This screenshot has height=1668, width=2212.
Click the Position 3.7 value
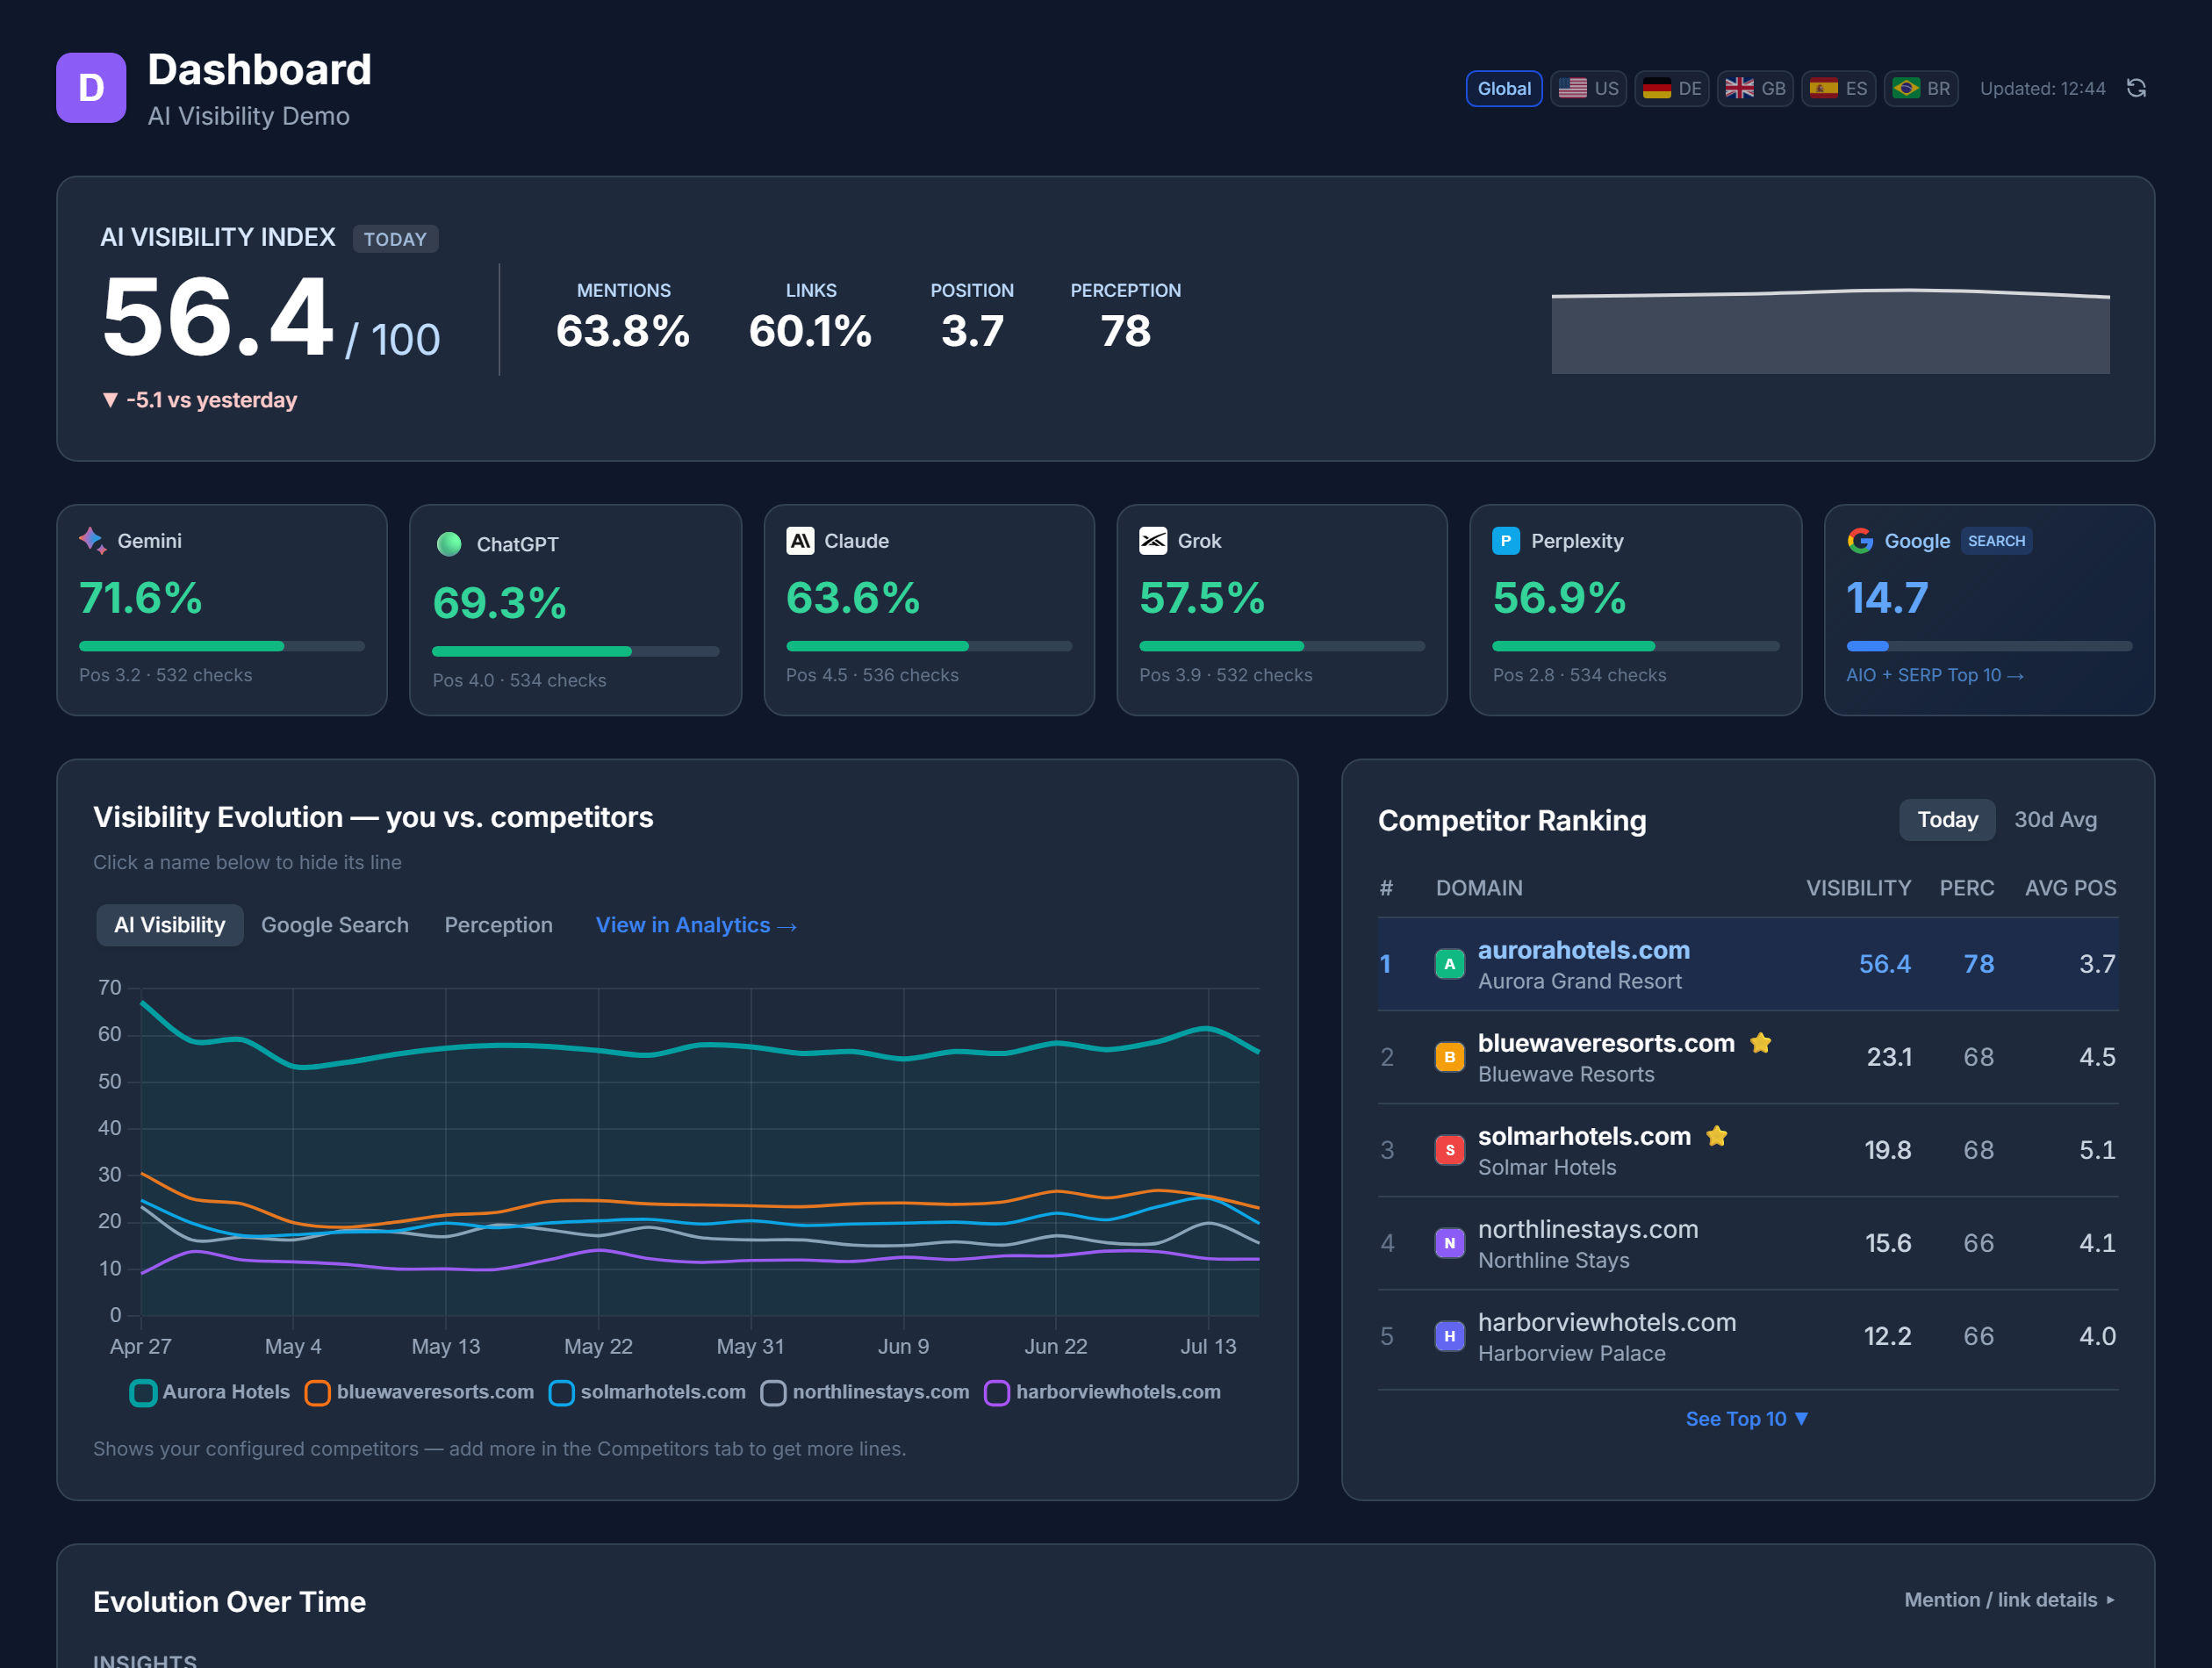point(972,331)
